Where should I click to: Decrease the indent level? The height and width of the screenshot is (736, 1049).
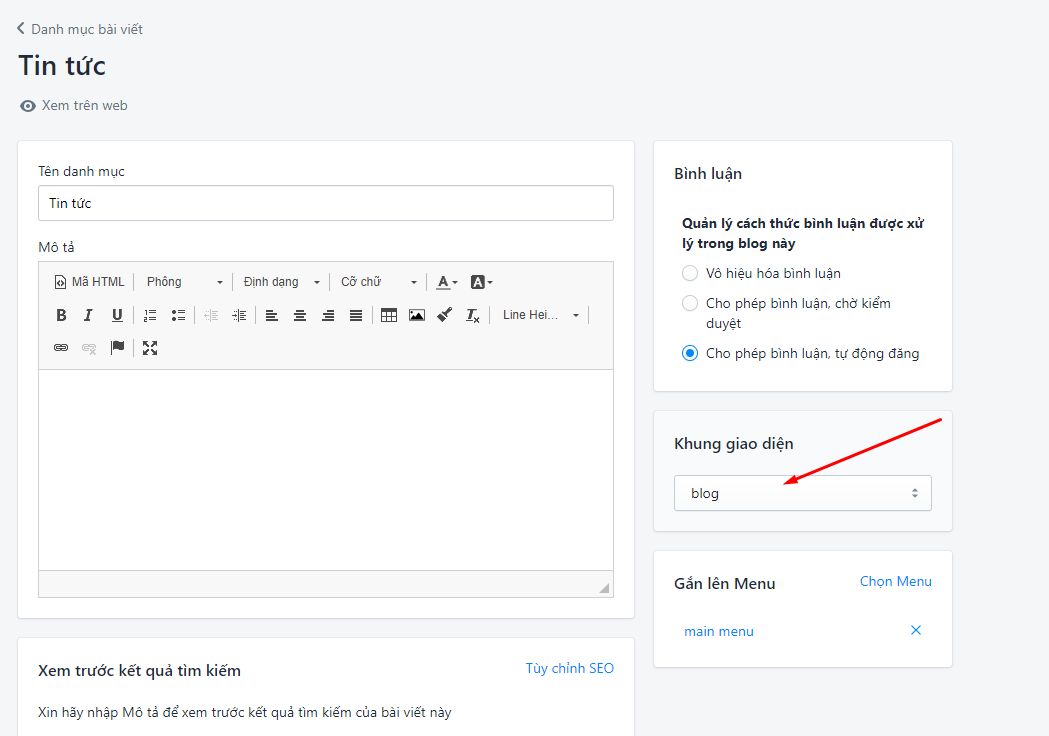[211, 315]
